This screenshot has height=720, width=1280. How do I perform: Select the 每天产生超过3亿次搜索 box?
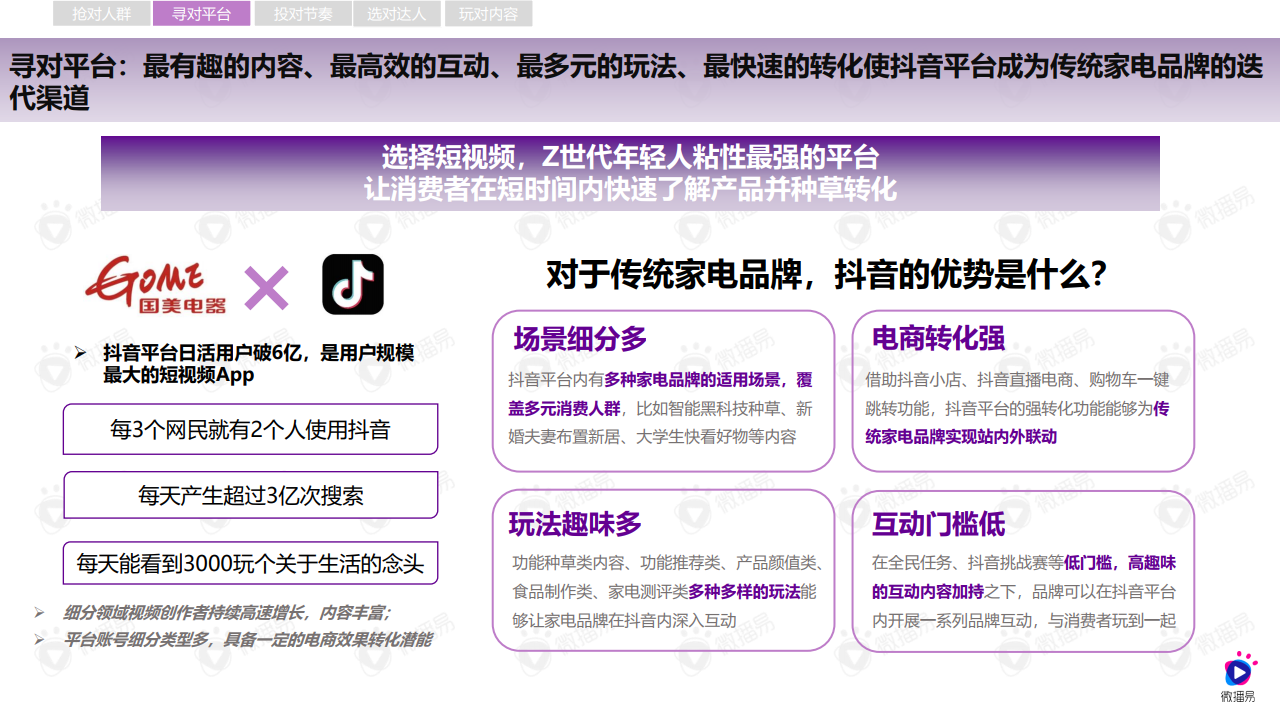tap(250, 495)
